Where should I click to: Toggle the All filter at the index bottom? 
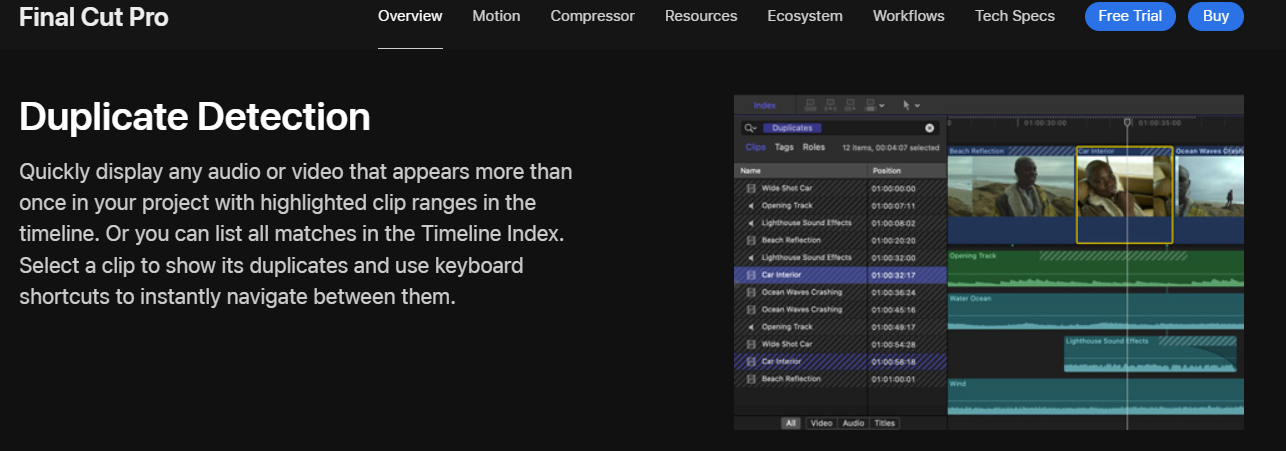(x=792, y=423)
